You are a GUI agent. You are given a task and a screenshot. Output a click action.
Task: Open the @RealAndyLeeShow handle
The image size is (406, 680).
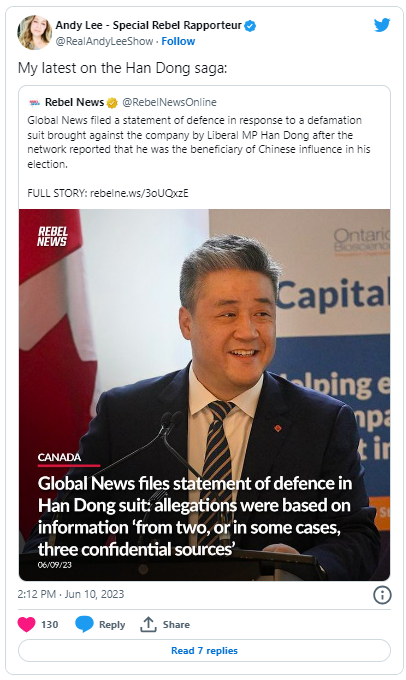104,41
